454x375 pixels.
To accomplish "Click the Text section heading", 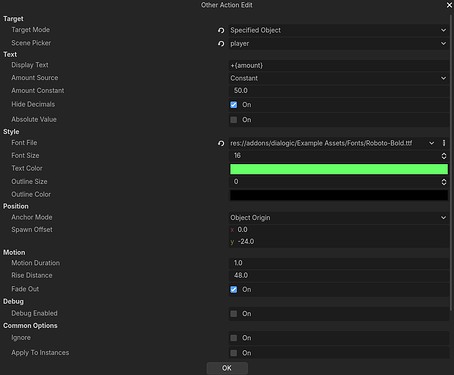I will pos(10,54).
